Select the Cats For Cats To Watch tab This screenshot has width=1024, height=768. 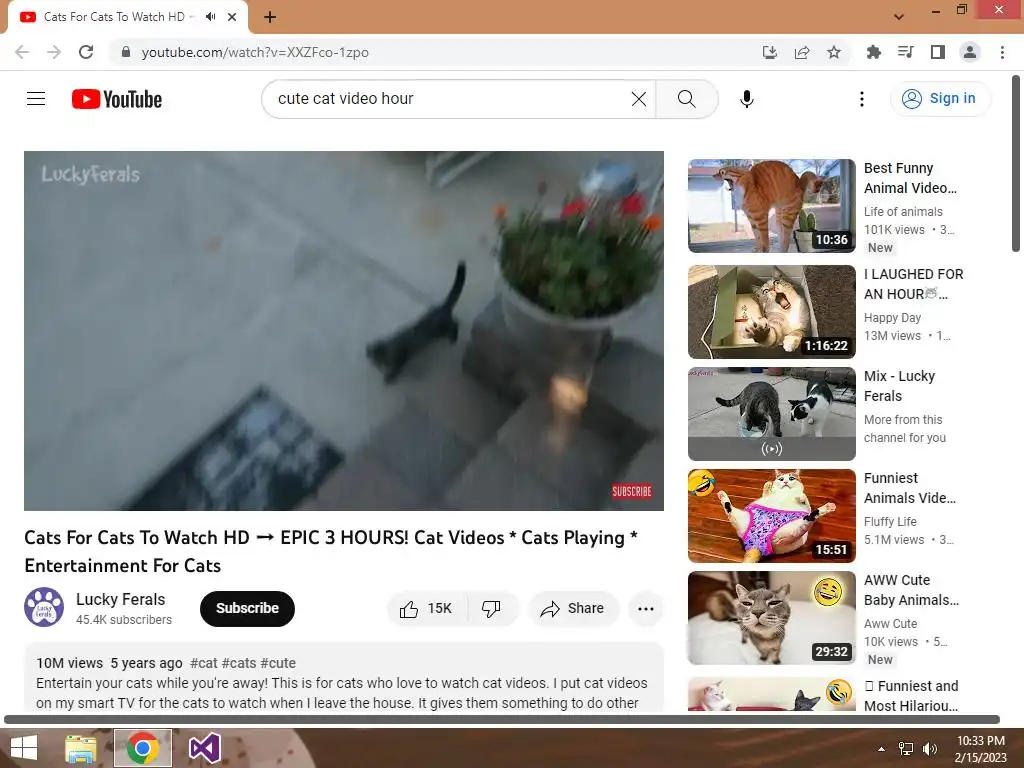128,17
